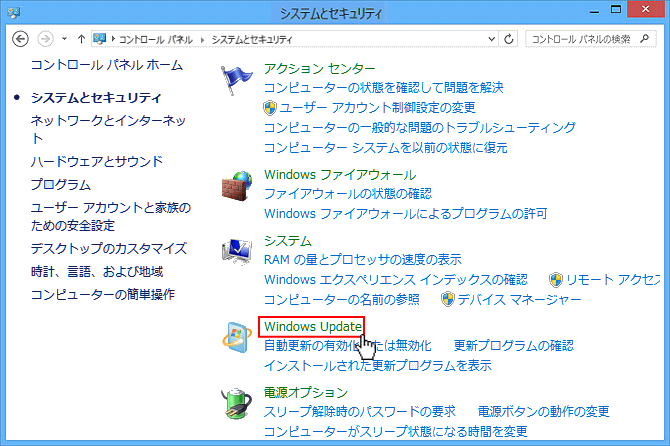Open recent locations dropdown arrow
This screenshot has height=446, width=670.
click(x=64, y=39)
